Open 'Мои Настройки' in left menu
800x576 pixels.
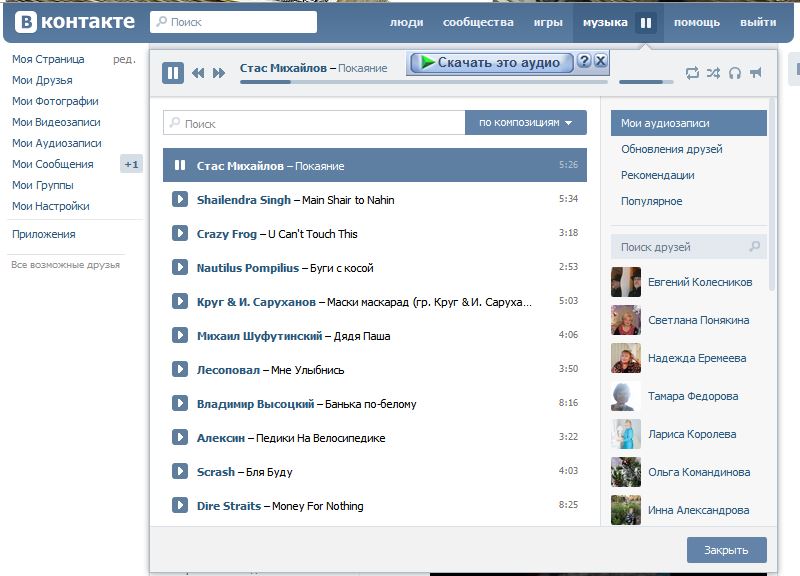click(x=51, y=206)
